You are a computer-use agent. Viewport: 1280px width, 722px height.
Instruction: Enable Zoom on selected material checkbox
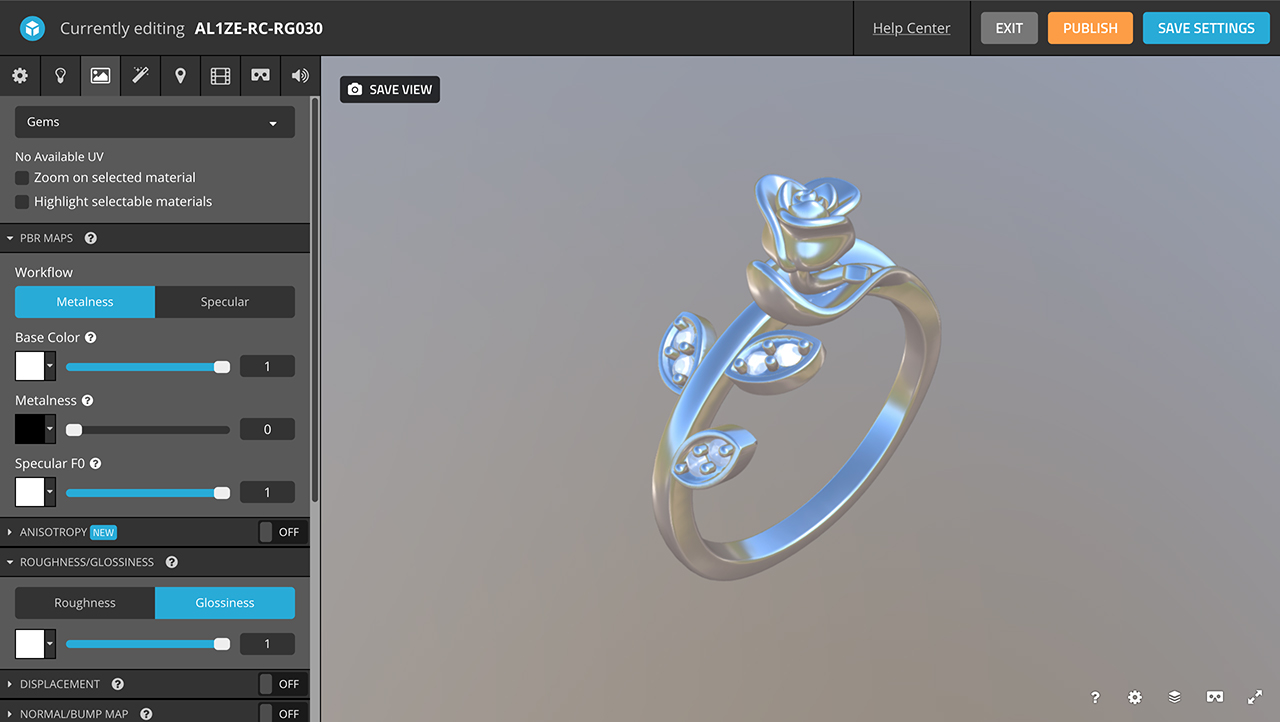coord(22,178)
